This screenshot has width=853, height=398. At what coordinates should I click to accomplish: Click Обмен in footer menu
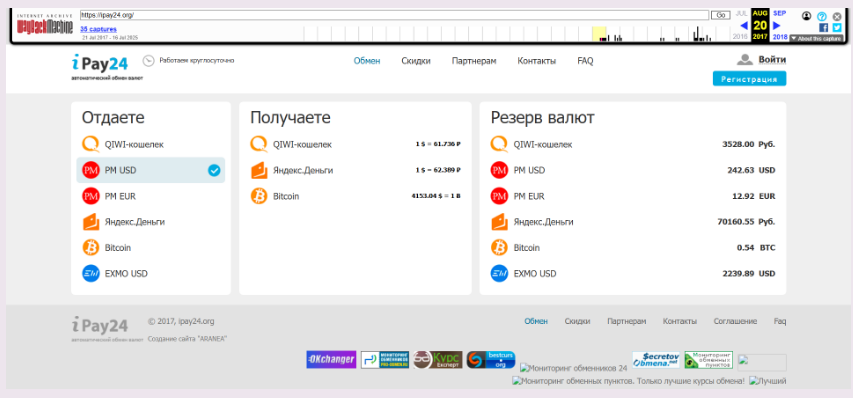pos(536,321)
